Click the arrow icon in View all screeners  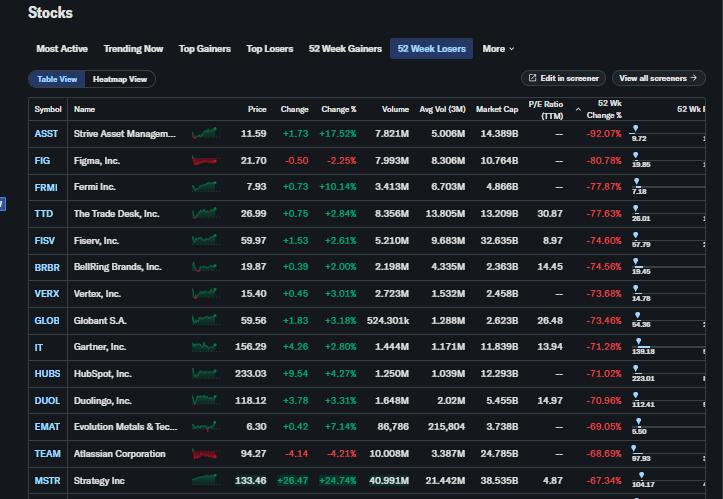690,78
